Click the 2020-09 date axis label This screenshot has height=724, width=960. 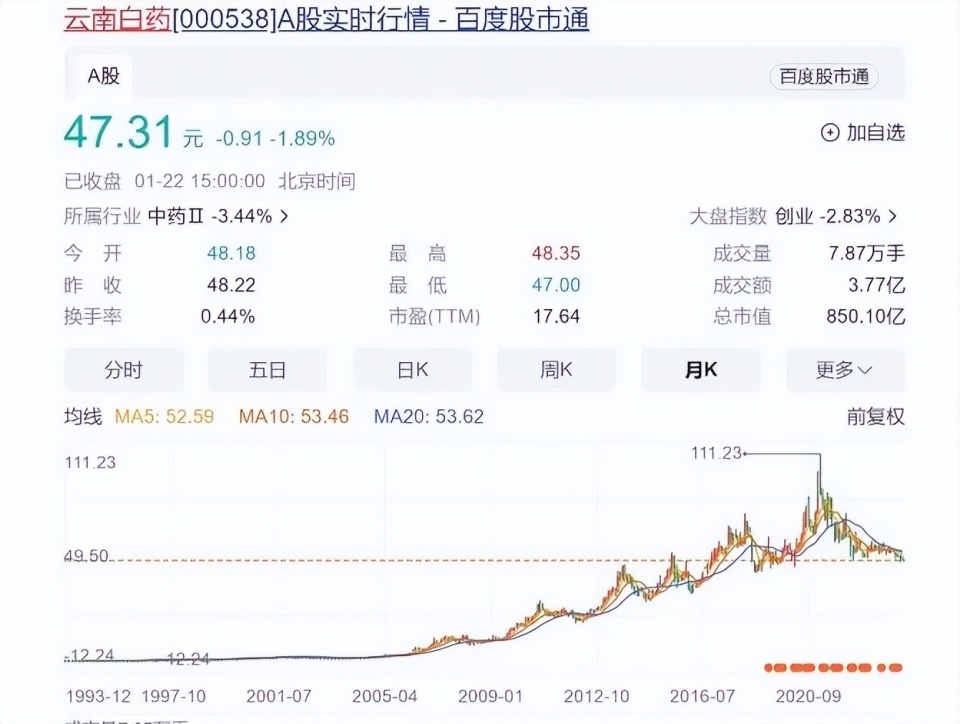point(808,696)
